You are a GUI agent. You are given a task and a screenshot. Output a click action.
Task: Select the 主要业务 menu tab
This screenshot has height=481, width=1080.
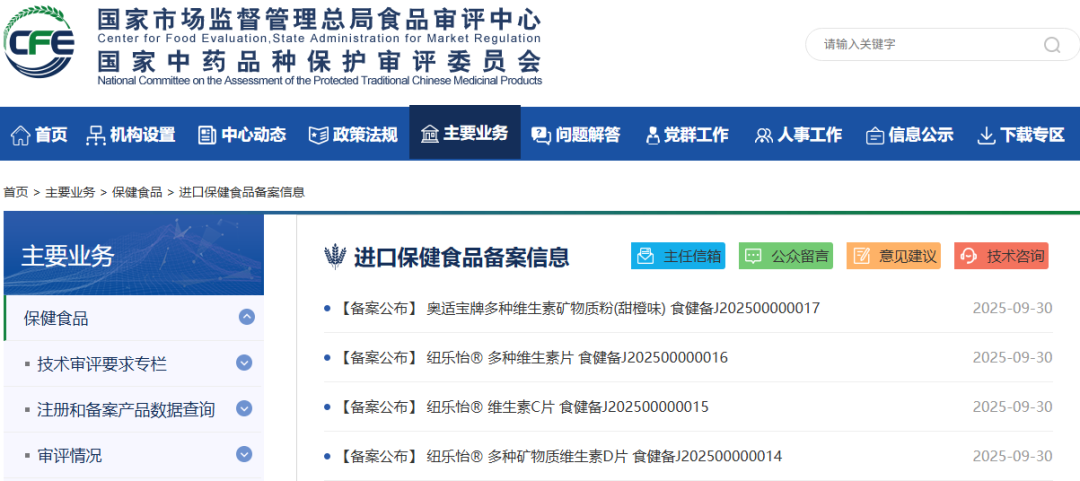tap(465, 132)
